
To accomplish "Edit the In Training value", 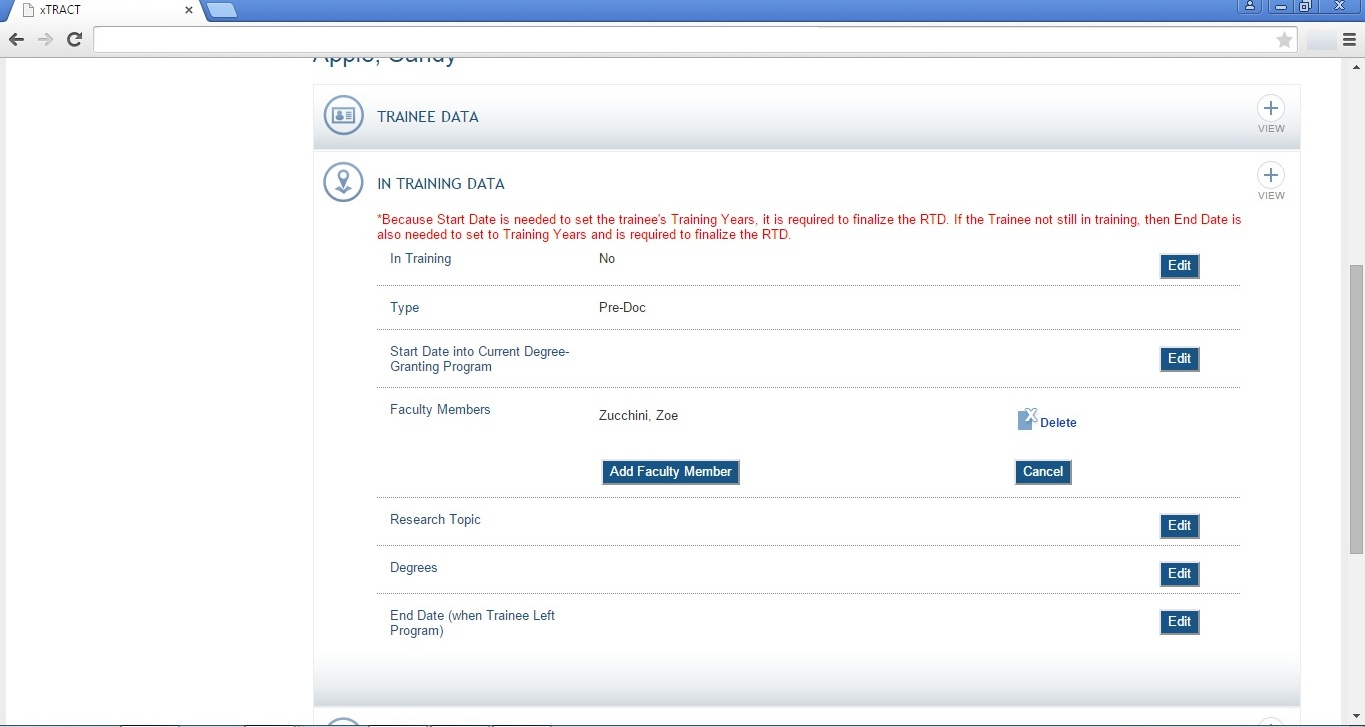I will pyautogui.click(x=1180, y=266).
